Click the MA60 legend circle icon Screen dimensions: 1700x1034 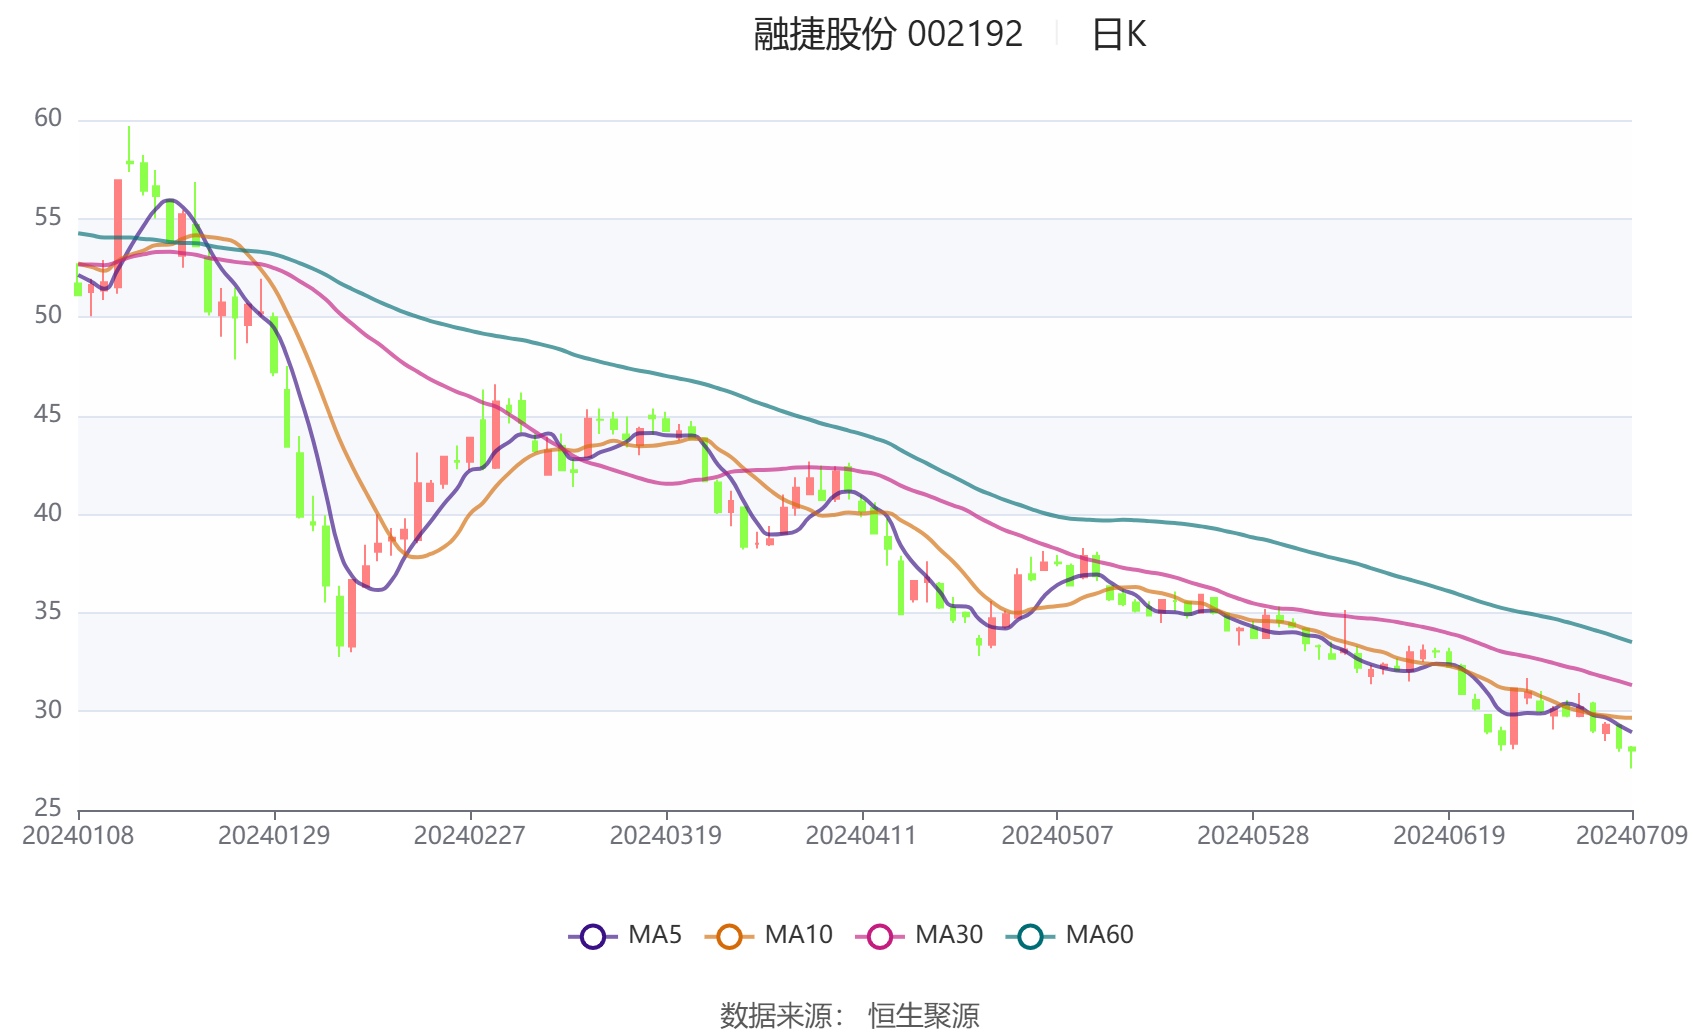(x=1031, y=935)
